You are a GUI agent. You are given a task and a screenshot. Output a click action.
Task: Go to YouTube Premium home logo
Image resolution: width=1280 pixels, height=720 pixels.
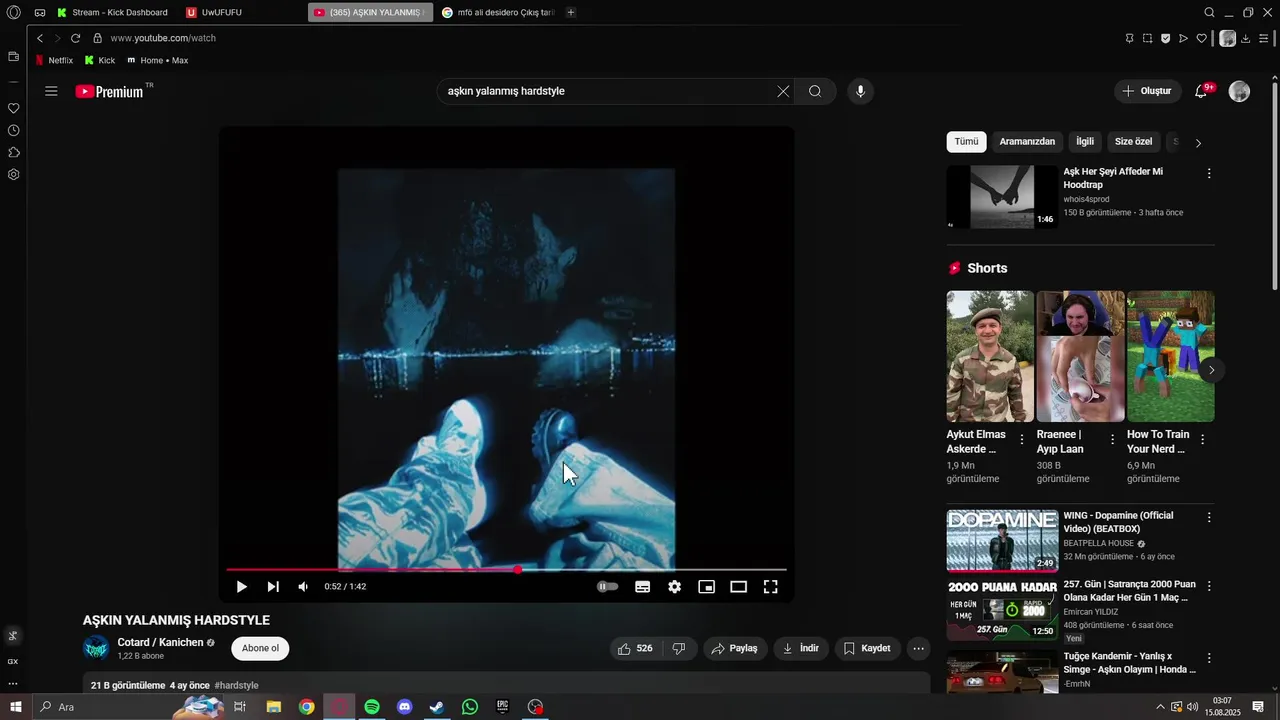(x=110, y=91)
